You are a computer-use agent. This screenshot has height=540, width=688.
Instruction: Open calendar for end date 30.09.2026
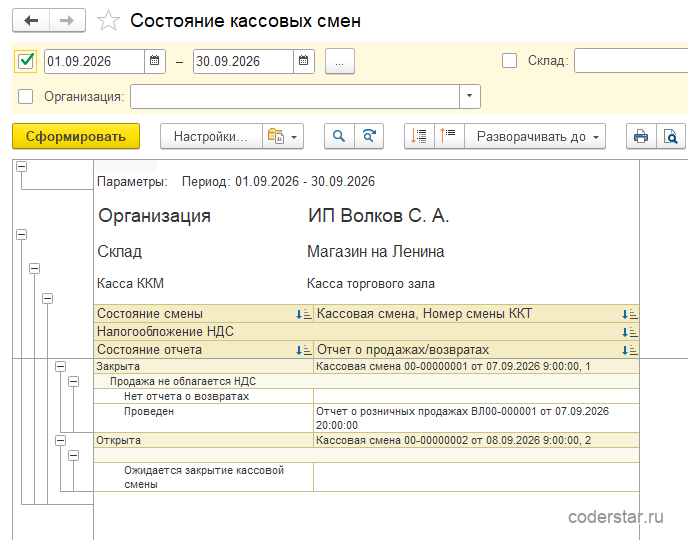304,61
